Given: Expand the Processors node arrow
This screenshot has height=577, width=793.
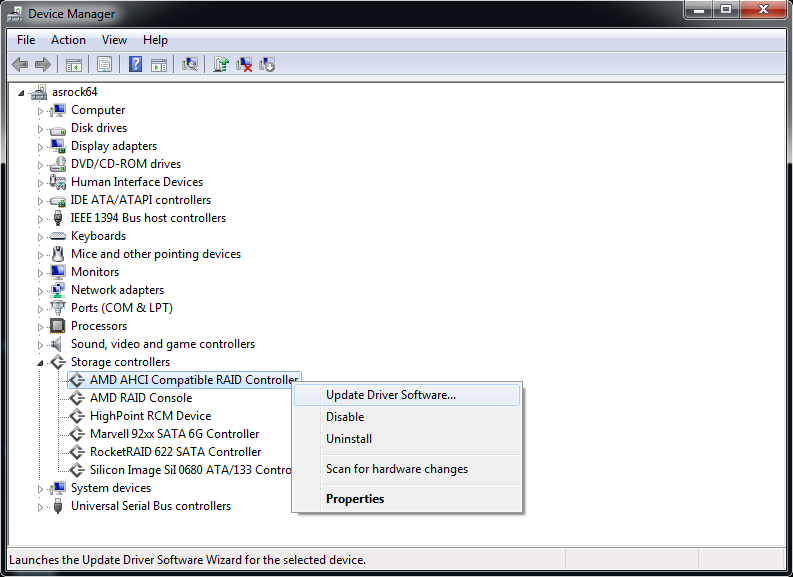Looking at the screenshot, I should pos(40,327).
